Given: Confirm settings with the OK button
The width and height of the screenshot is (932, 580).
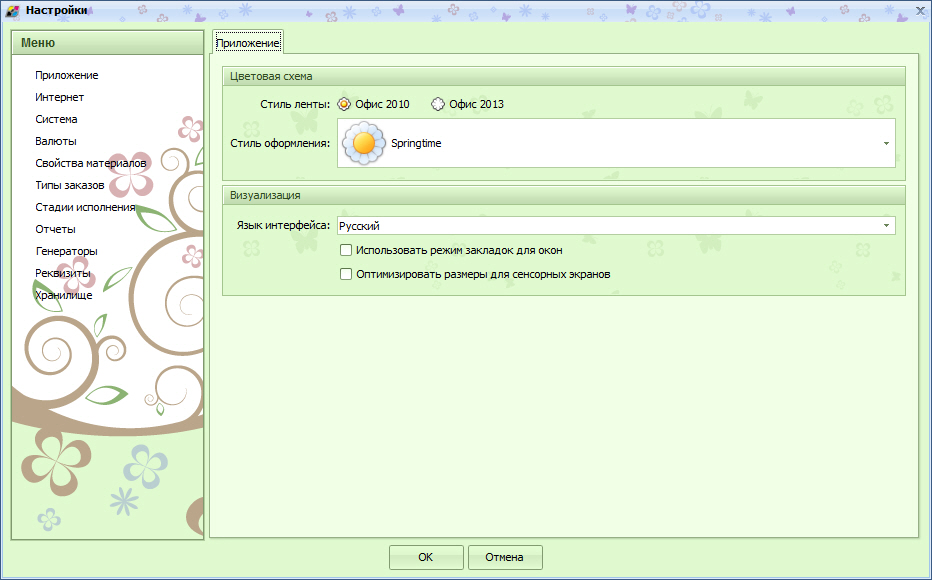Looking at the screenshot, I should 426,557.
